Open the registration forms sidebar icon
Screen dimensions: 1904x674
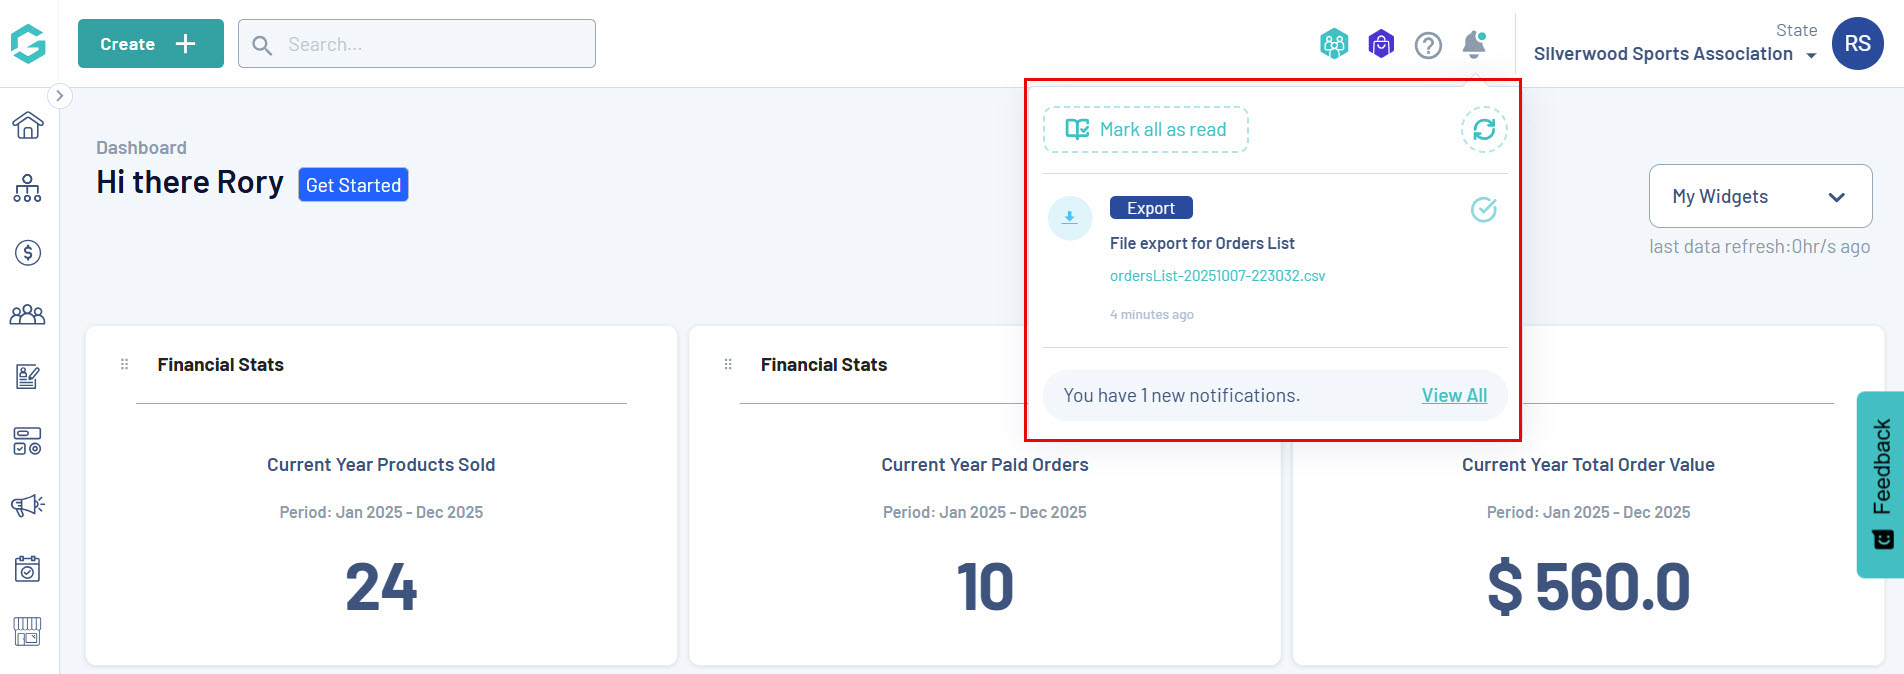28,377
